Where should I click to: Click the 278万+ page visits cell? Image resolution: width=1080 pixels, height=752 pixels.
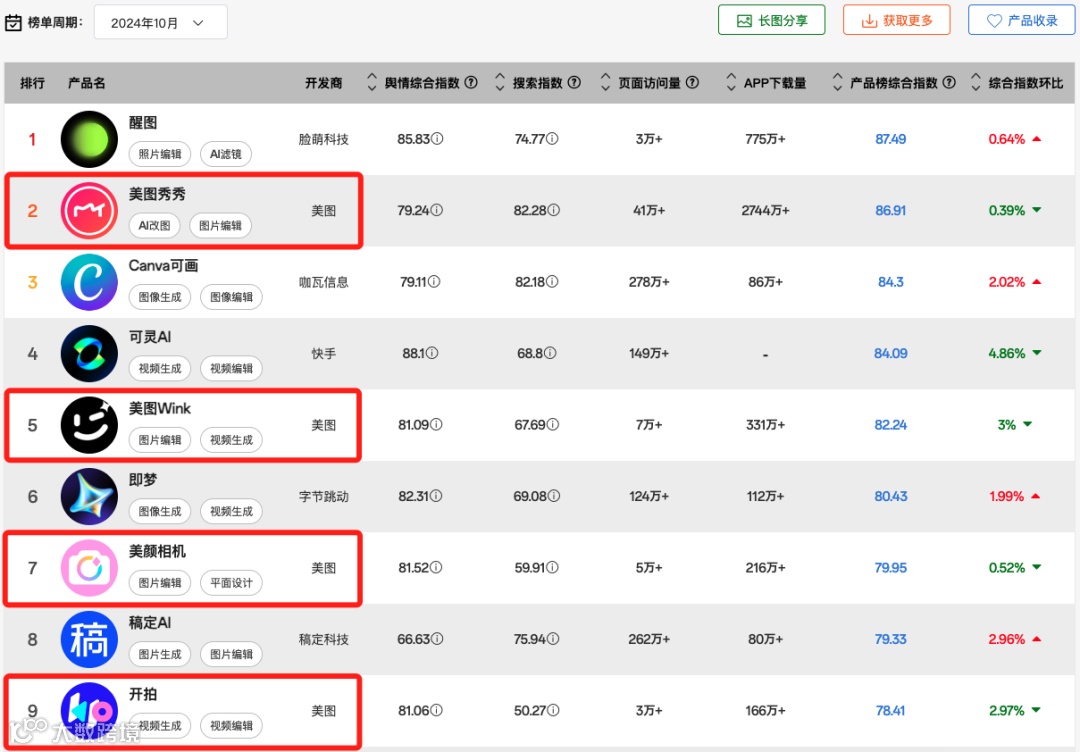(x=649, y=282)
